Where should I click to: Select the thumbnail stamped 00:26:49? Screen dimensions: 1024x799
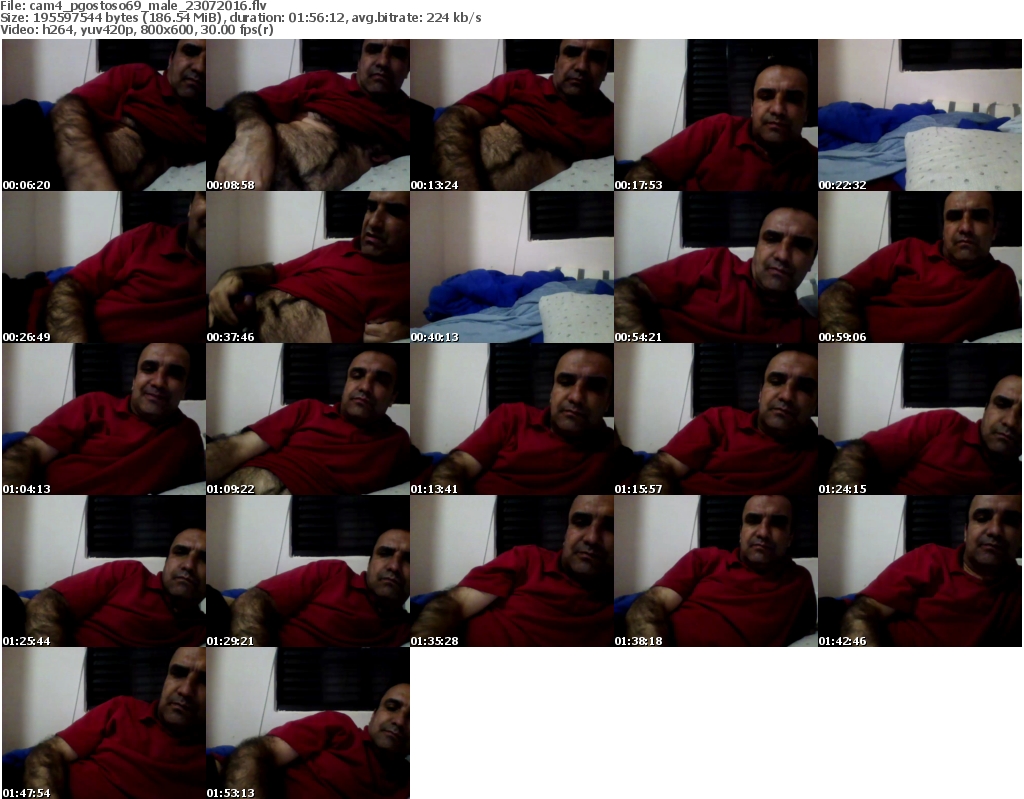pos(104,267)
